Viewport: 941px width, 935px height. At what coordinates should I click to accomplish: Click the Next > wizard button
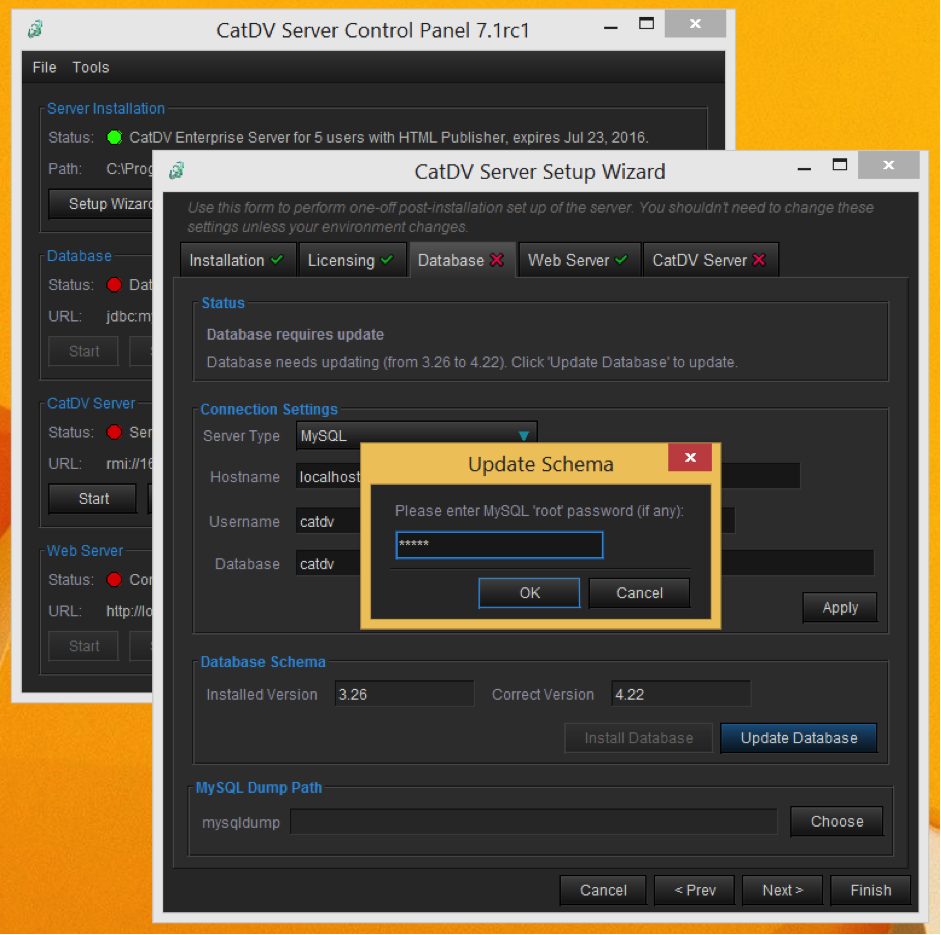[782, 890]
